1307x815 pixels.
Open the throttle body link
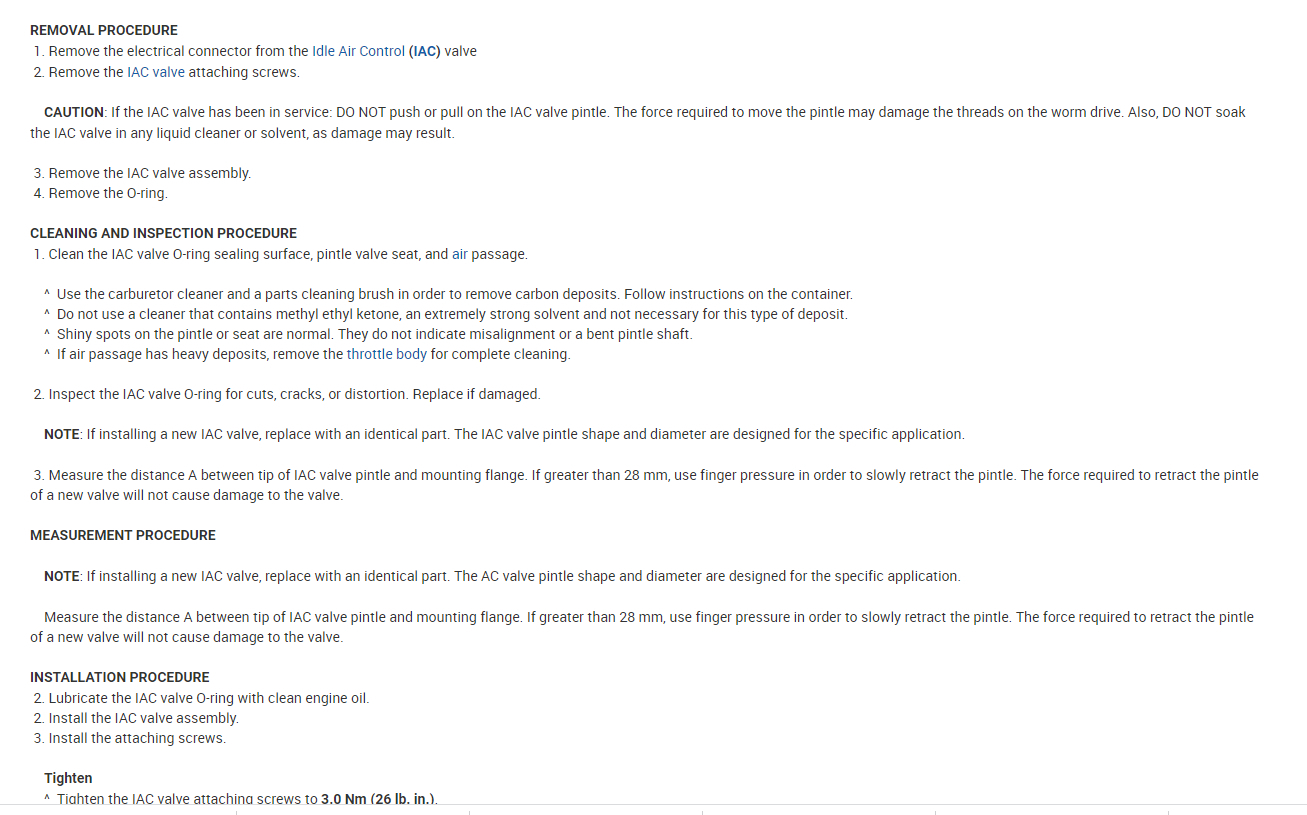click(386, 354)
